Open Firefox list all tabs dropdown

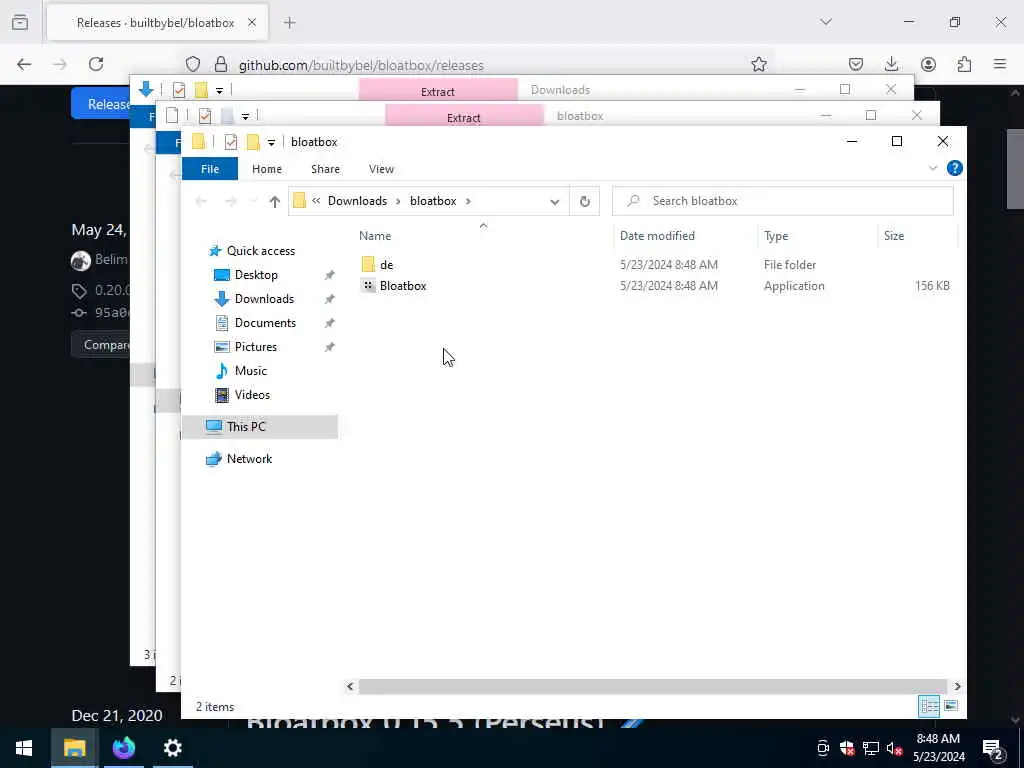(x=825, y=22)
